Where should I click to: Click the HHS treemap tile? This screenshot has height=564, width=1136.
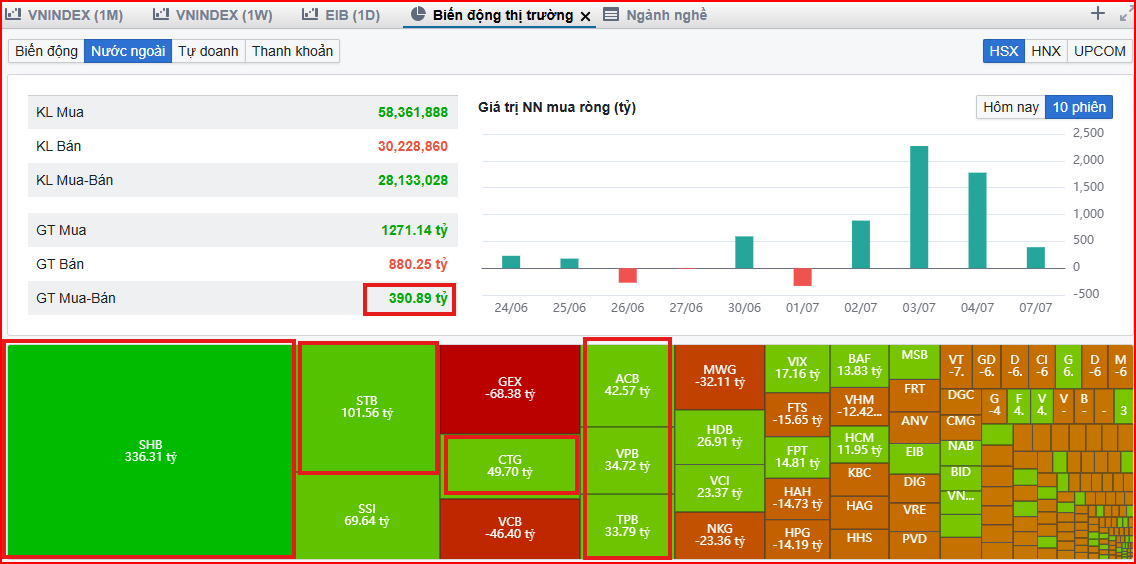tap(859, 544)
